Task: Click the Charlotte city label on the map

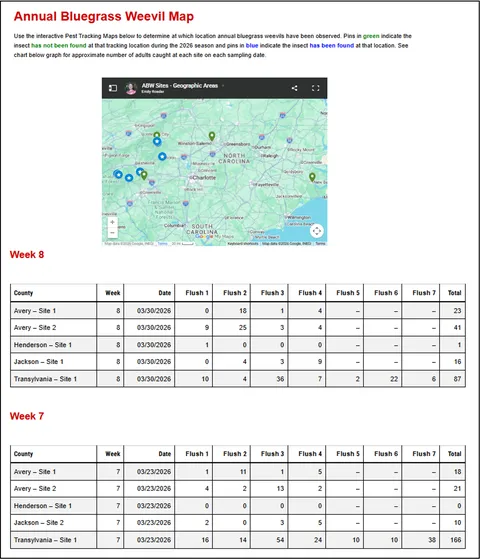Action: click(x=204, y=178)
